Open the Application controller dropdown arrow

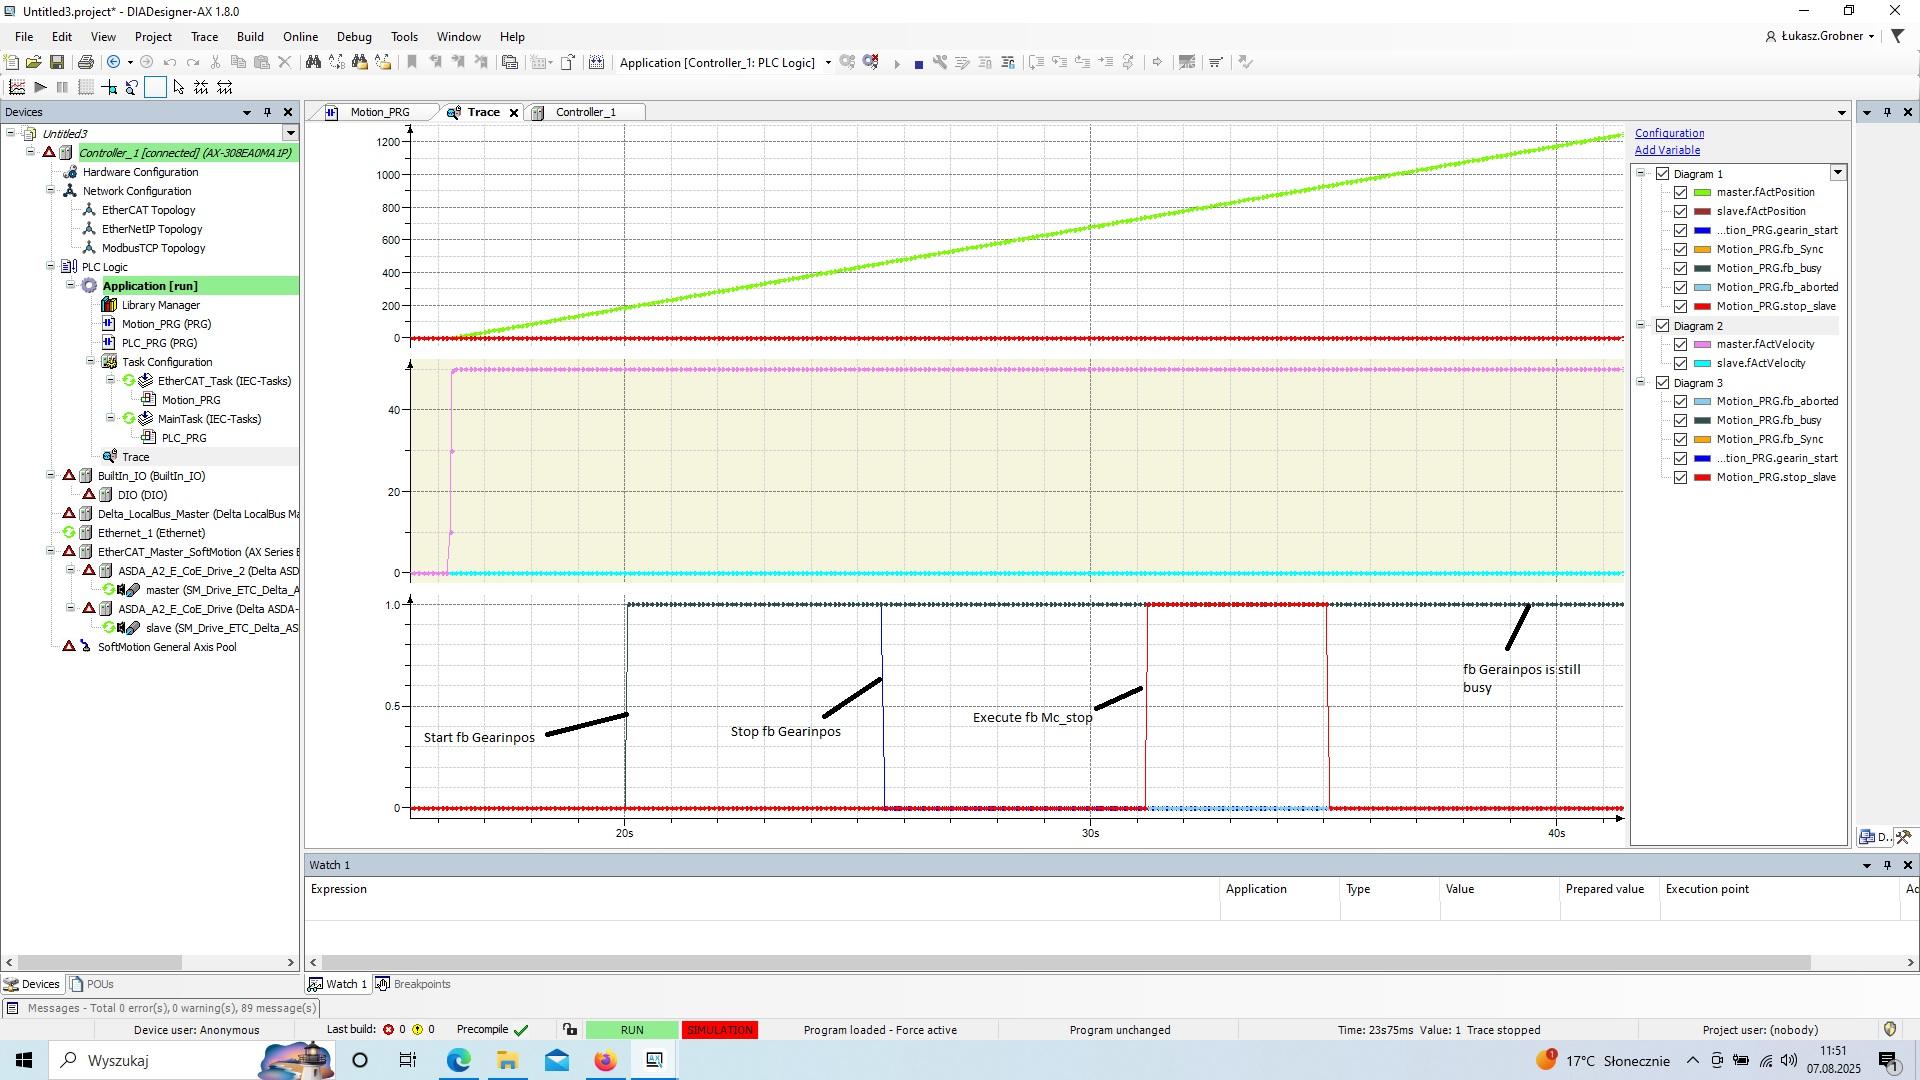click(x=828, y=63)
